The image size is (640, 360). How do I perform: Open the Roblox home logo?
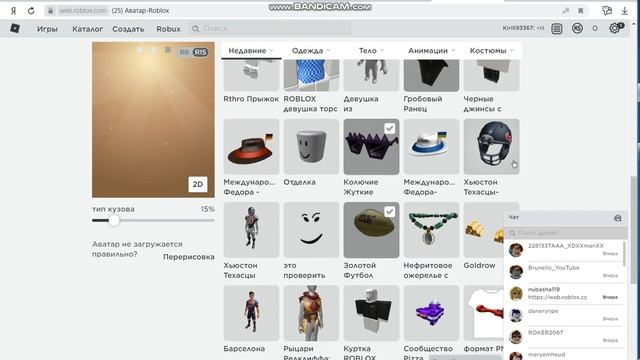[x=15, y=28]
